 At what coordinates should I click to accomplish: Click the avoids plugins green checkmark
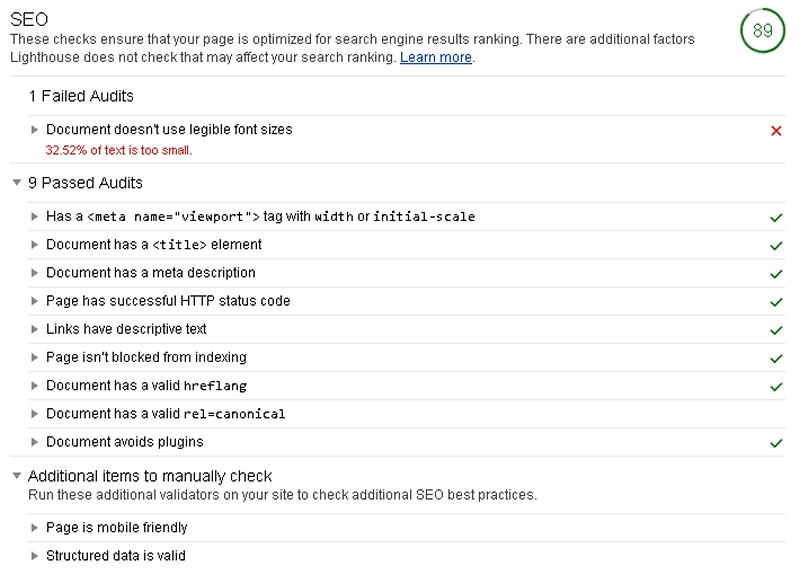point(776,443)
